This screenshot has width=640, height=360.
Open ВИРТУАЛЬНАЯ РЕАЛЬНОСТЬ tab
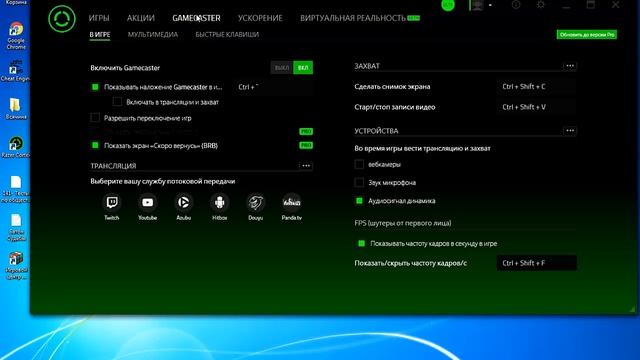pyautogui.click(x=353, y=18)
